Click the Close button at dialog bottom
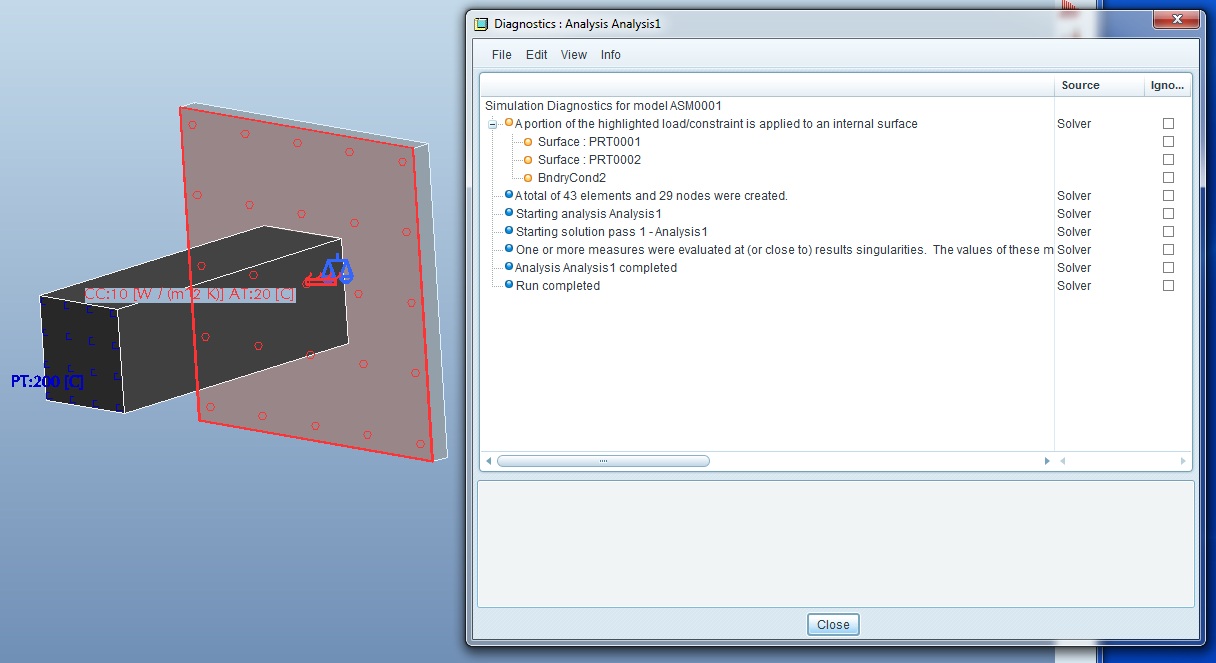1216x663 pixels. point(833,625)
